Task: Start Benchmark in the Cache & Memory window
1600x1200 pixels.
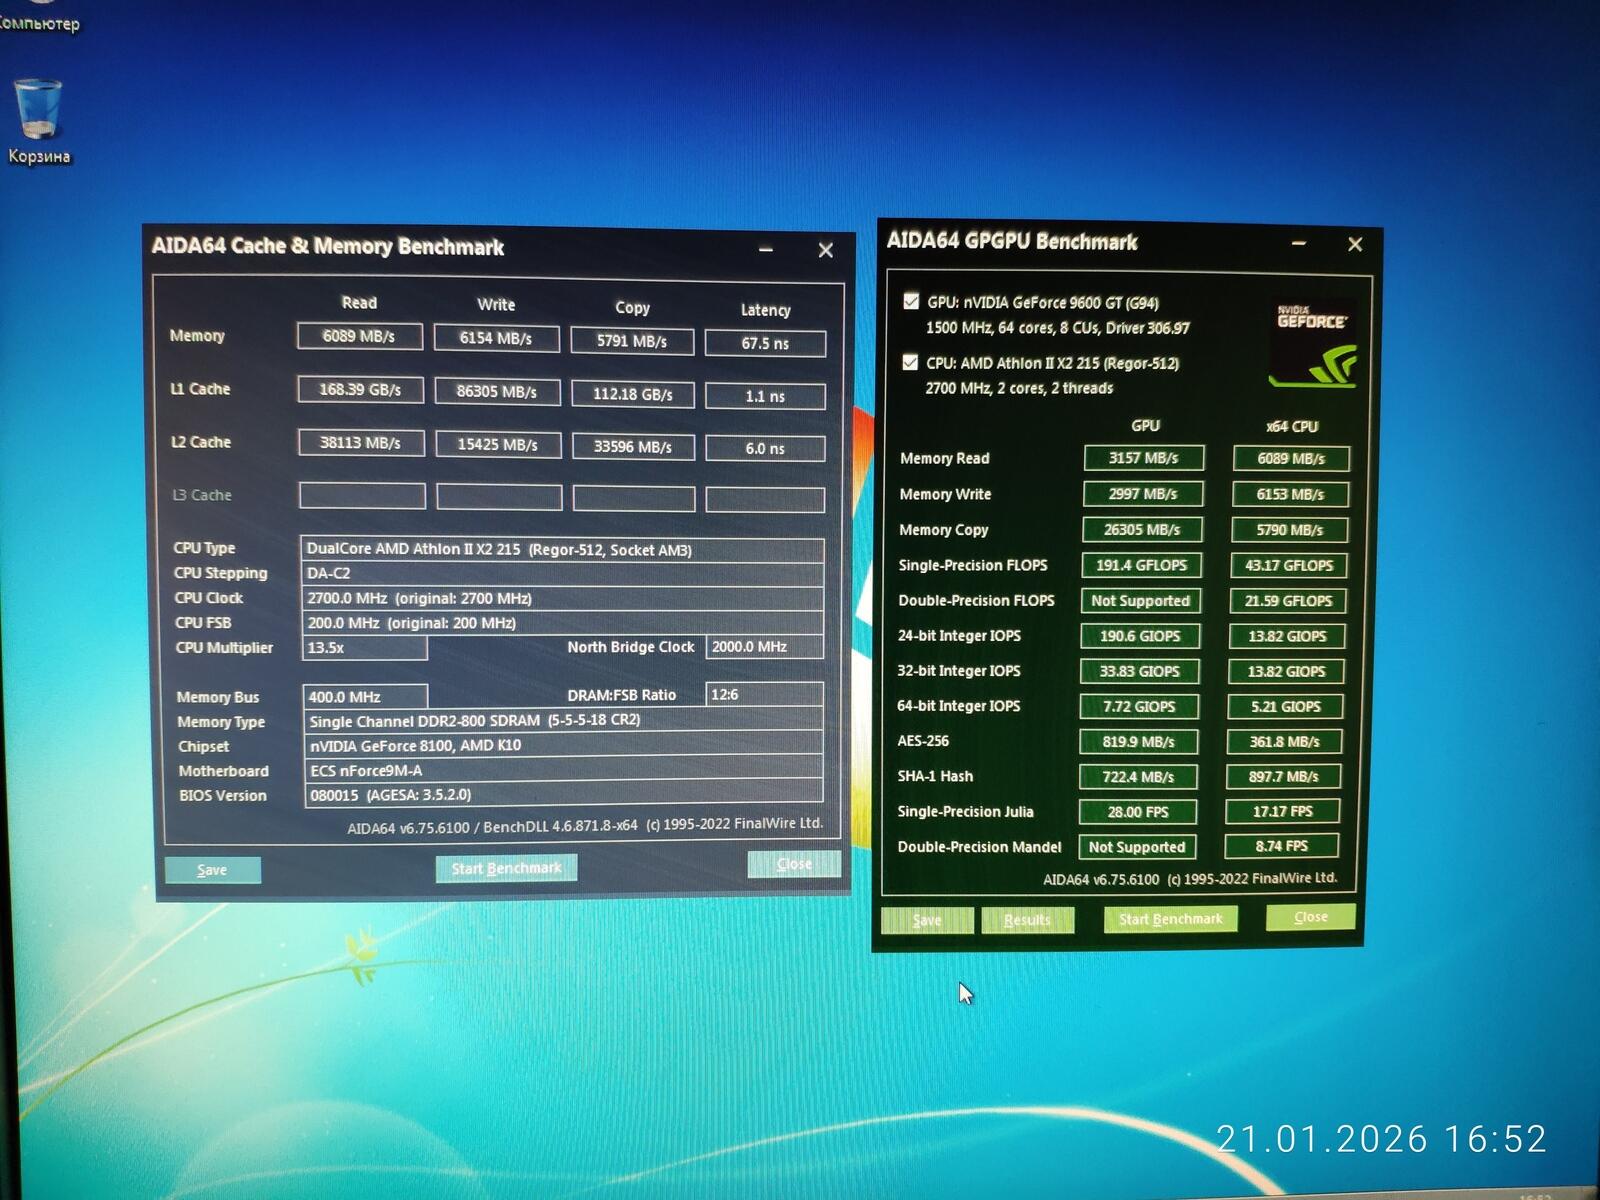Action: [x=506, y=868]
